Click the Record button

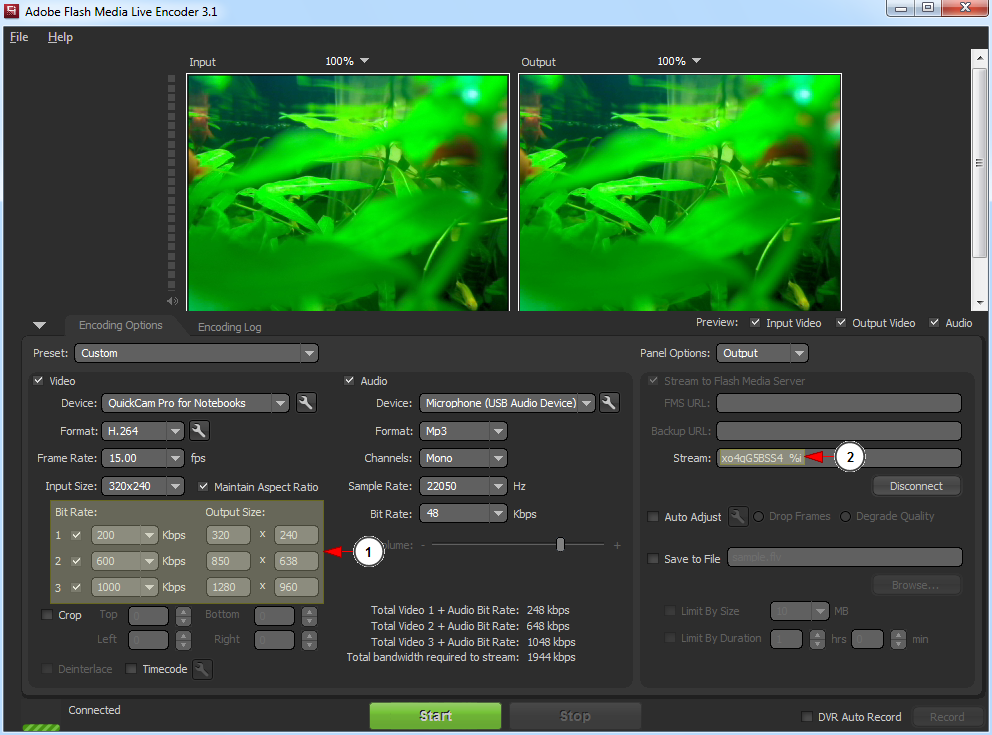click(946, 717)
